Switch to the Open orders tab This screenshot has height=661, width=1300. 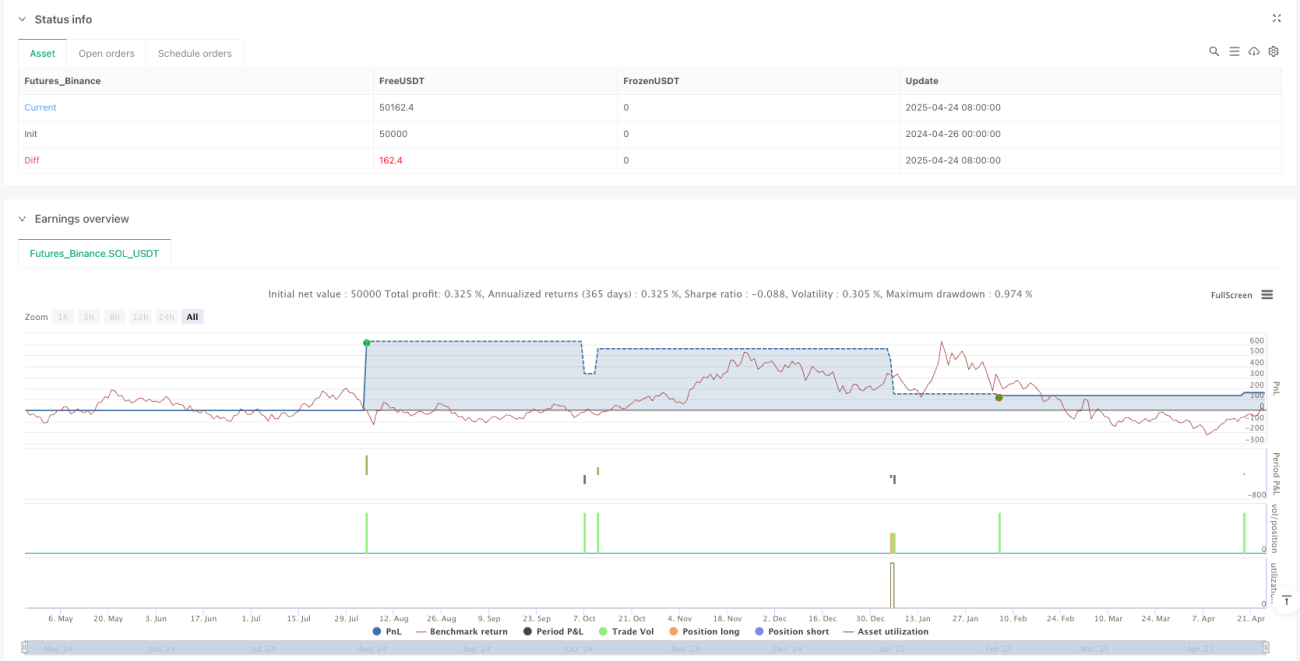point(106,53)
